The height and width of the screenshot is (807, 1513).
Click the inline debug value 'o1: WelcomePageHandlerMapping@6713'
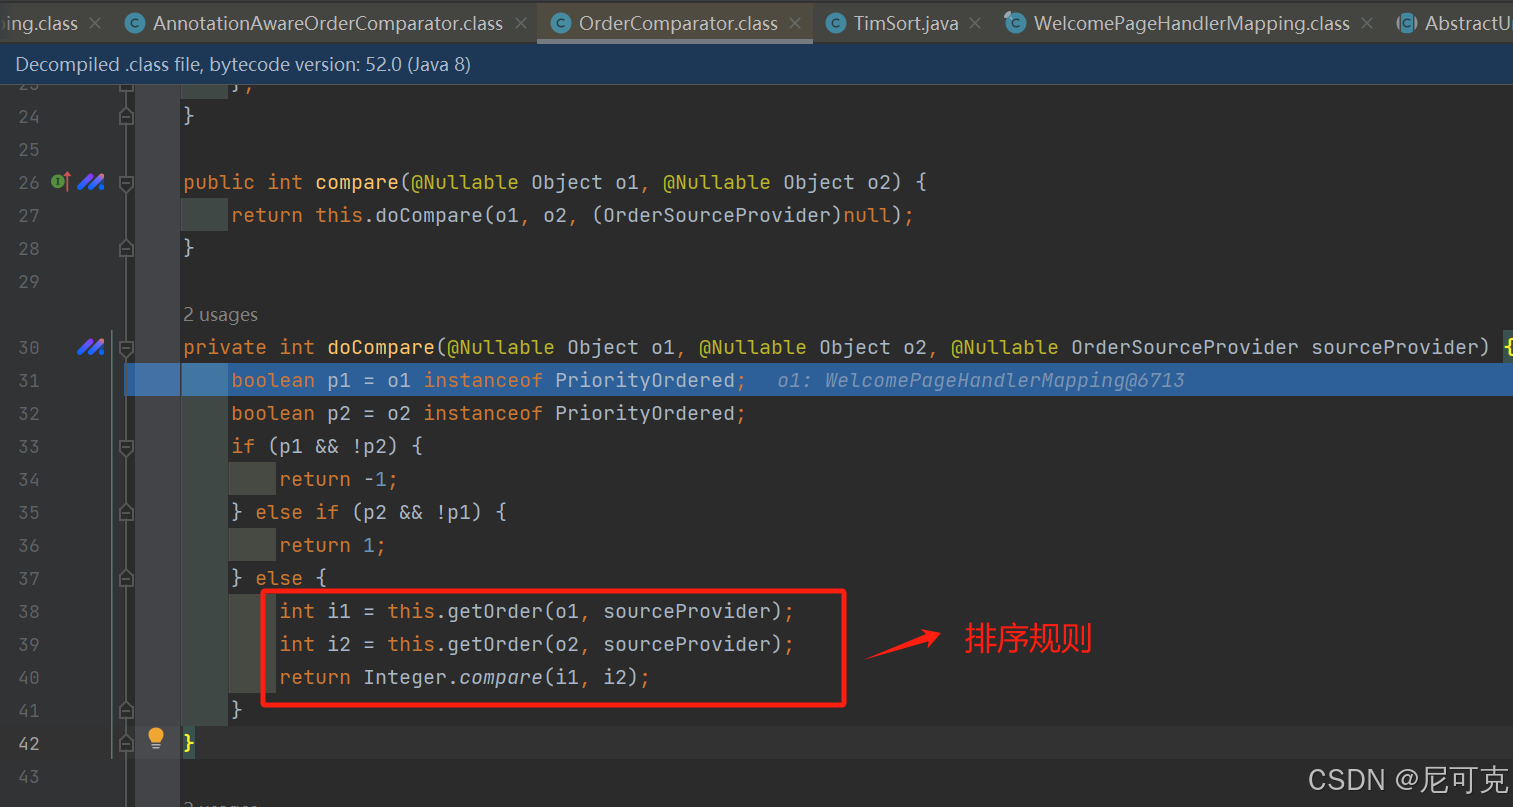(981, 380)
